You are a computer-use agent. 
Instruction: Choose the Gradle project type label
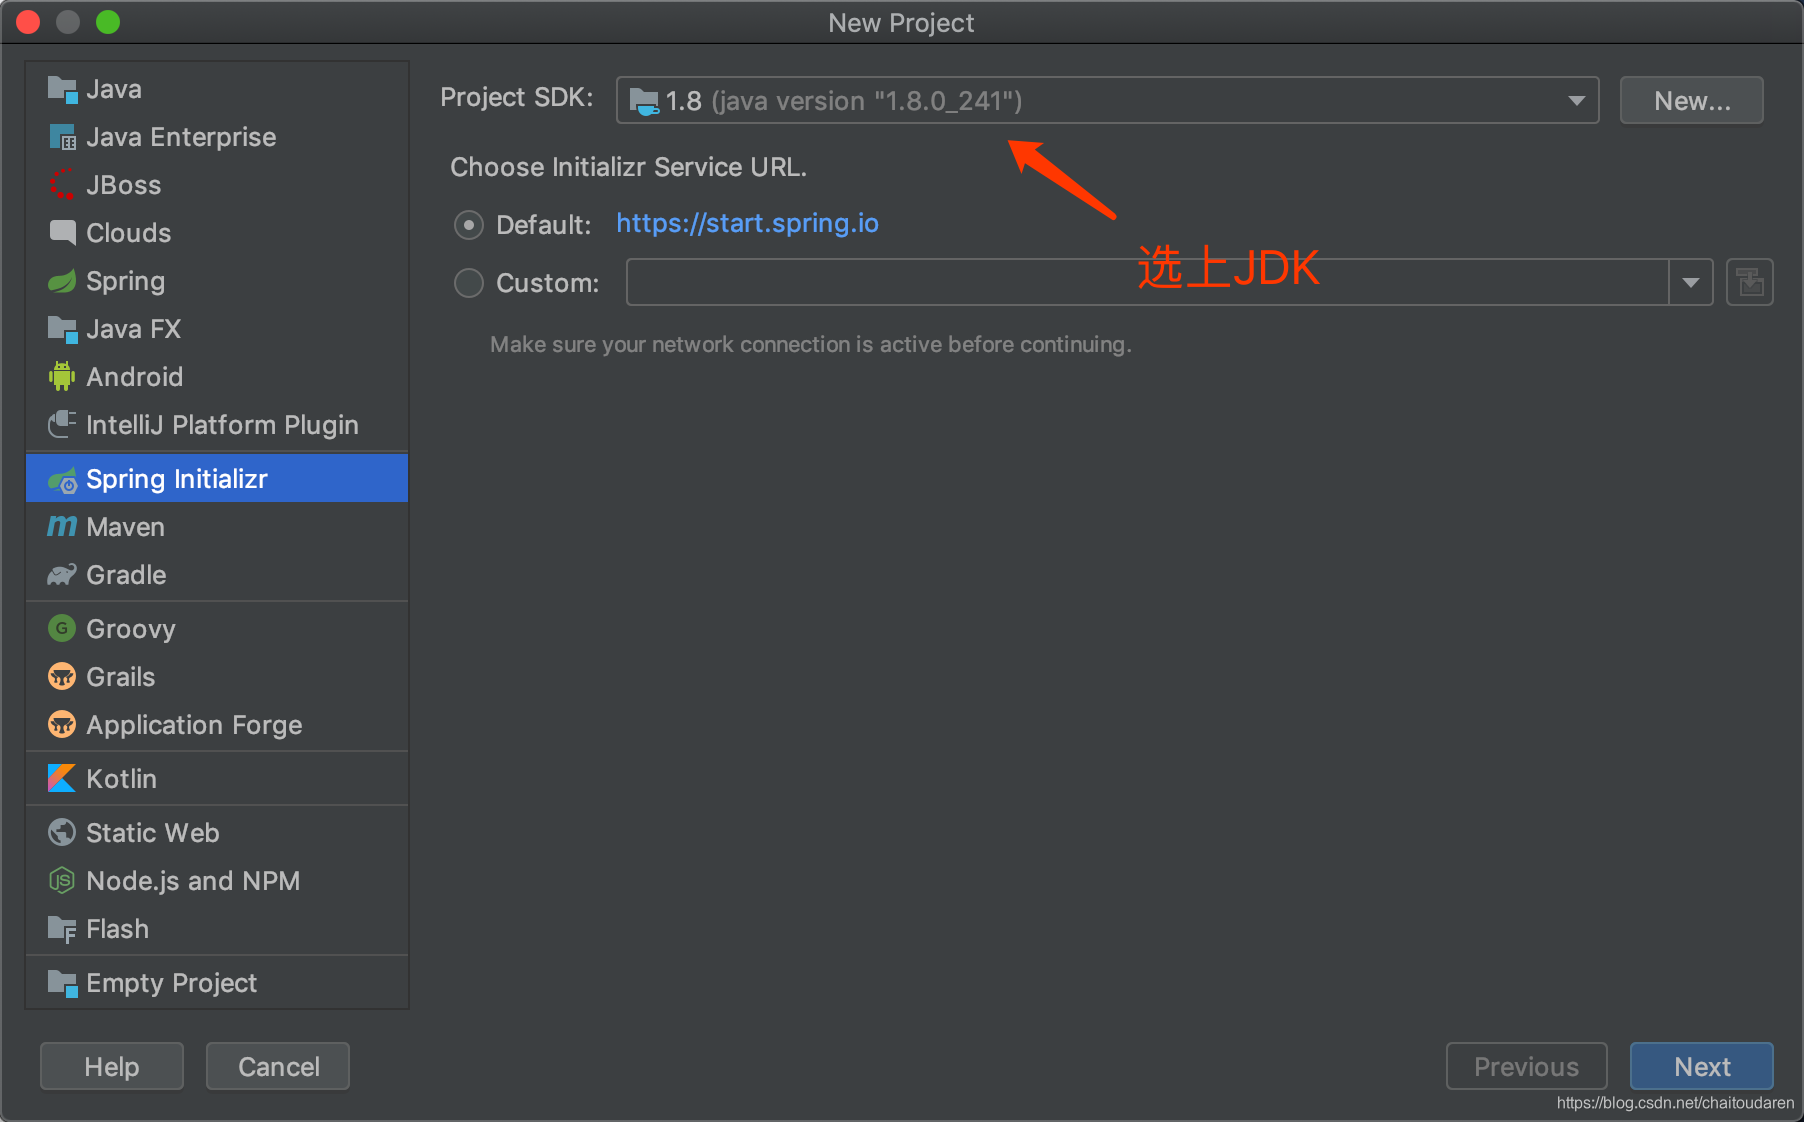point(126,575)
